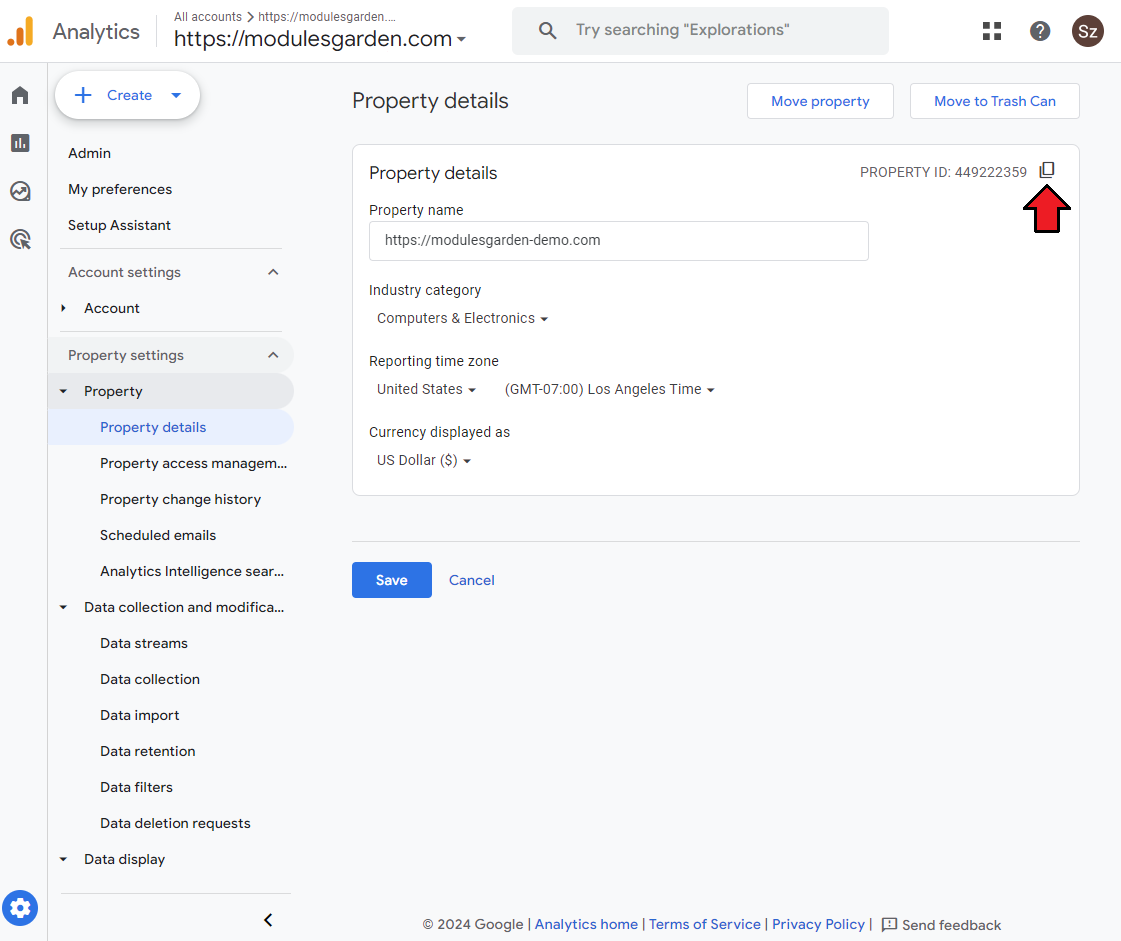Copy the property ID with copy icon
The width and height of the screenshot is (1121, 941).
click(x=1047, y=170)
